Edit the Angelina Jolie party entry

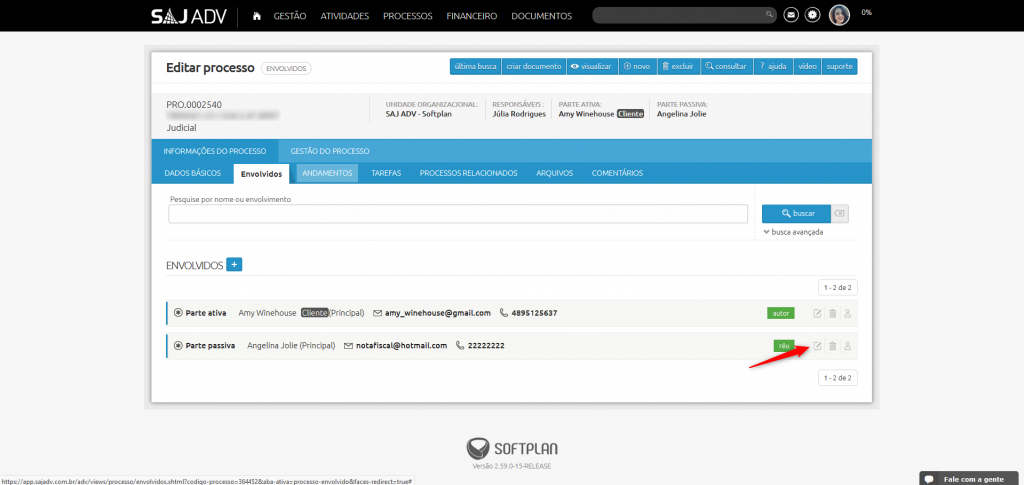click(x=817, y=346)
